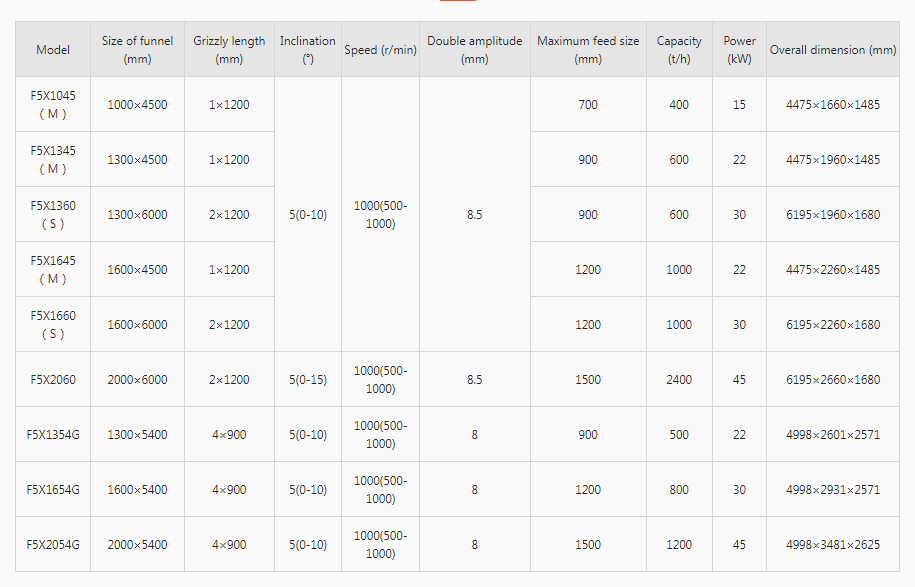915x587 pixels.
Task: Select the 4475×1660×1485 dimension cell
Action: click(x=832, y=105)
